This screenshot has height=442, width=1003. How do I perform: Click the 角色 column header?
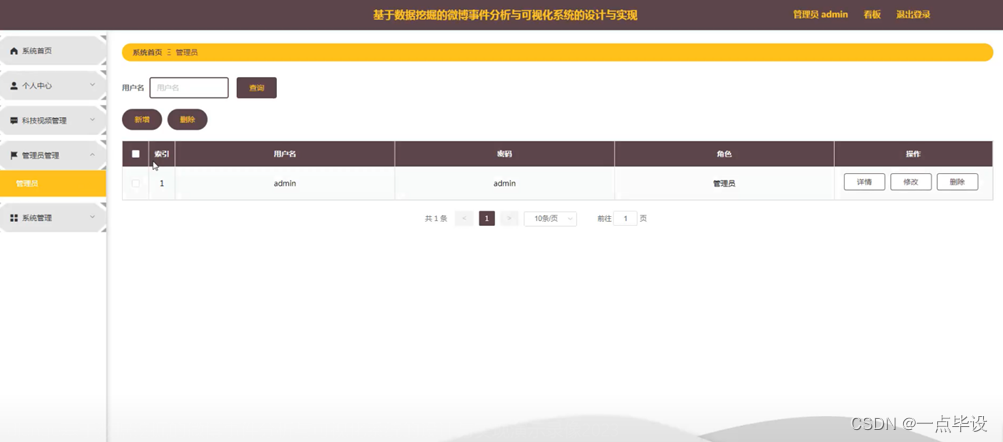point(724,154)
